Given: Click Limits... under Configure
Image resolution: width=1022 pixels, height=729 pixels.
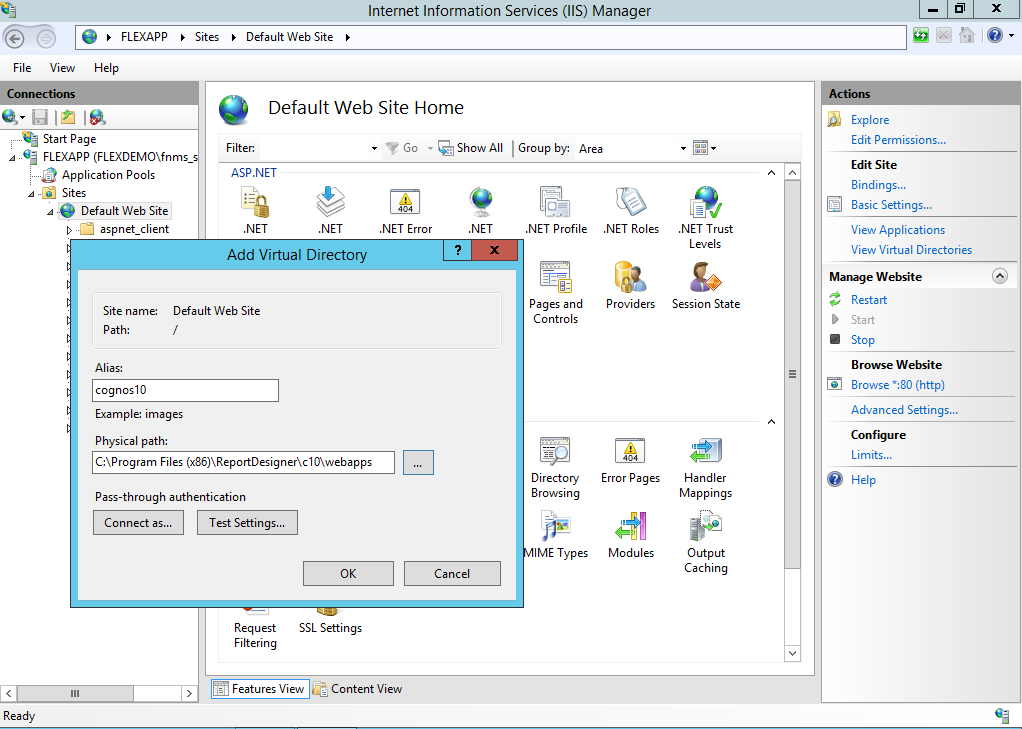Looking at the screenshot, I should [x=871, y=454].
